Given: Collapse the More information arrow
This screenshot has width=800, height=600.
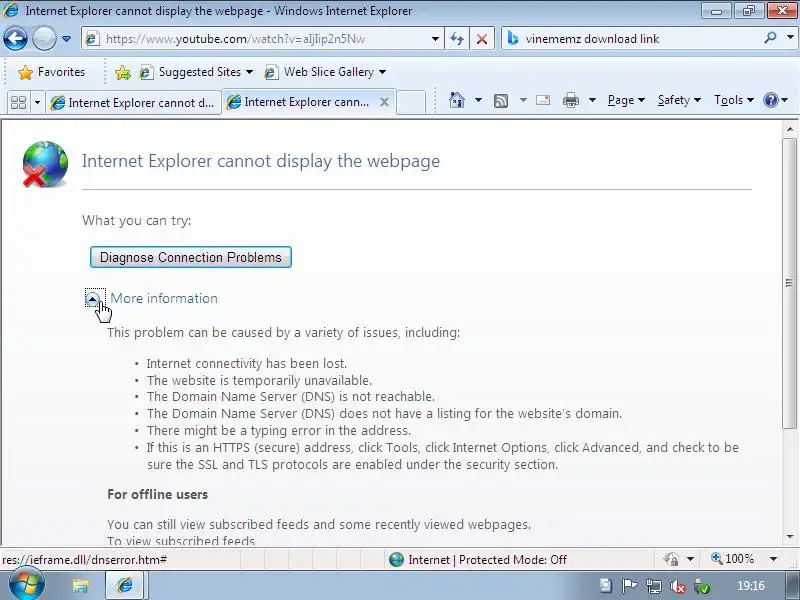Looking at the screenshot, I should [93, 298].
